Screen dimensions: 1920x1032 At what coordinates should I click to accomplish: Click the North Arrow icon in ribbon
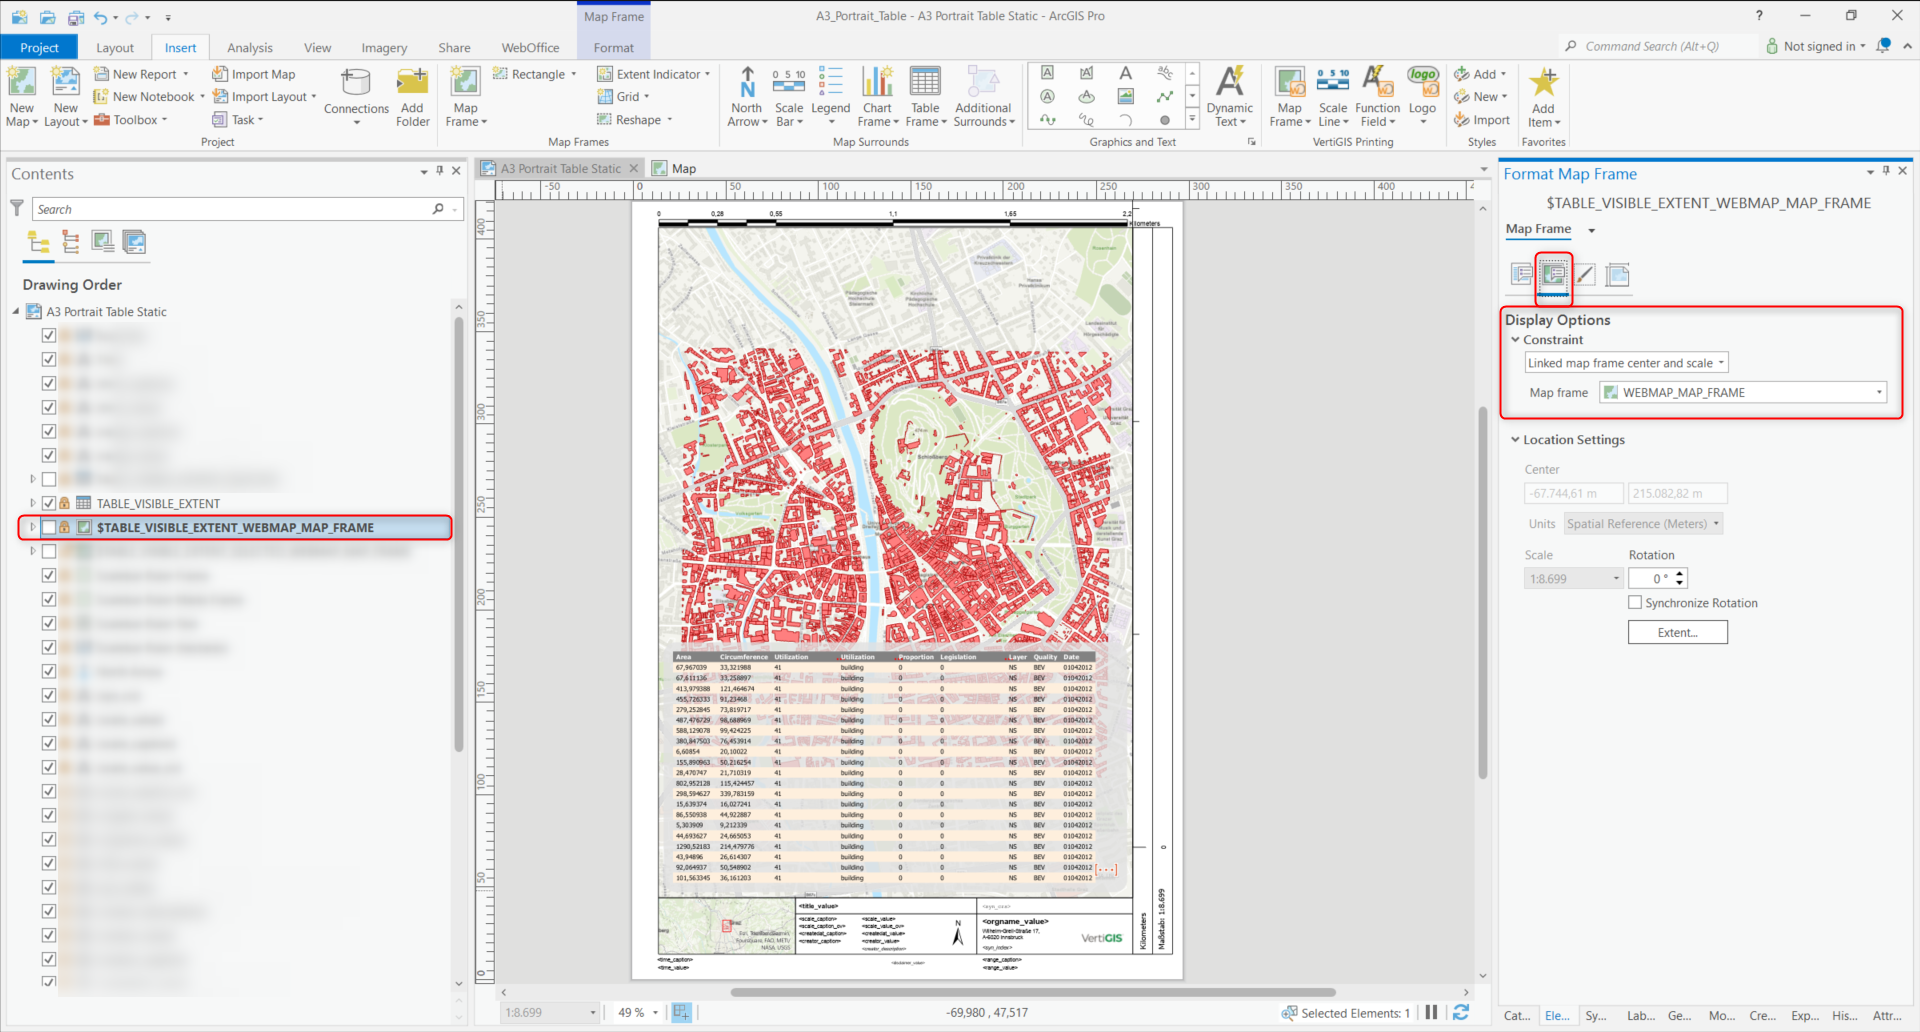(747, 82)
